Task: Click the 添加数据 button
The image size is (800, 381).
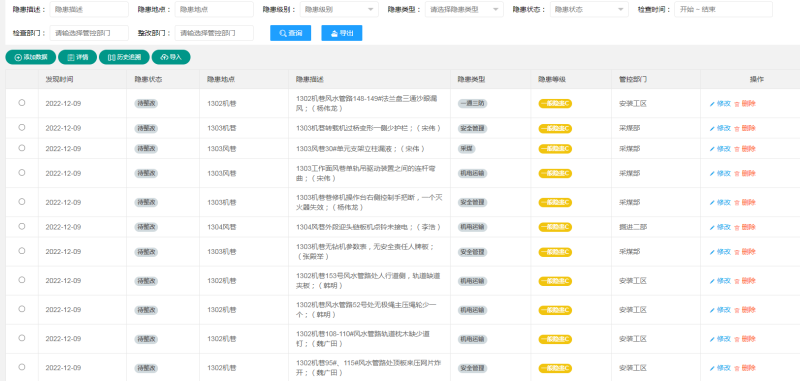Action: pyautogui.click(x=31, y=57)
